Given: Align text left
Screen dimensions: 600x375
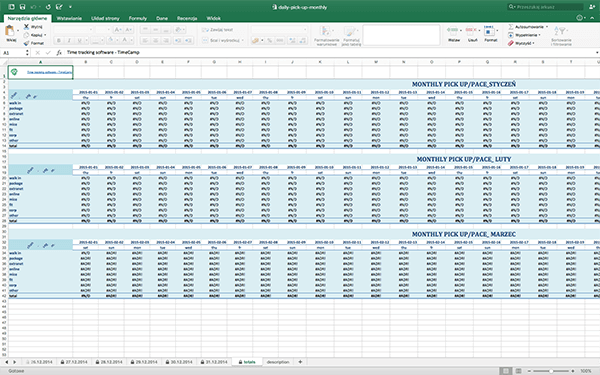Looking at the screenshot, I should pos(145,40).
